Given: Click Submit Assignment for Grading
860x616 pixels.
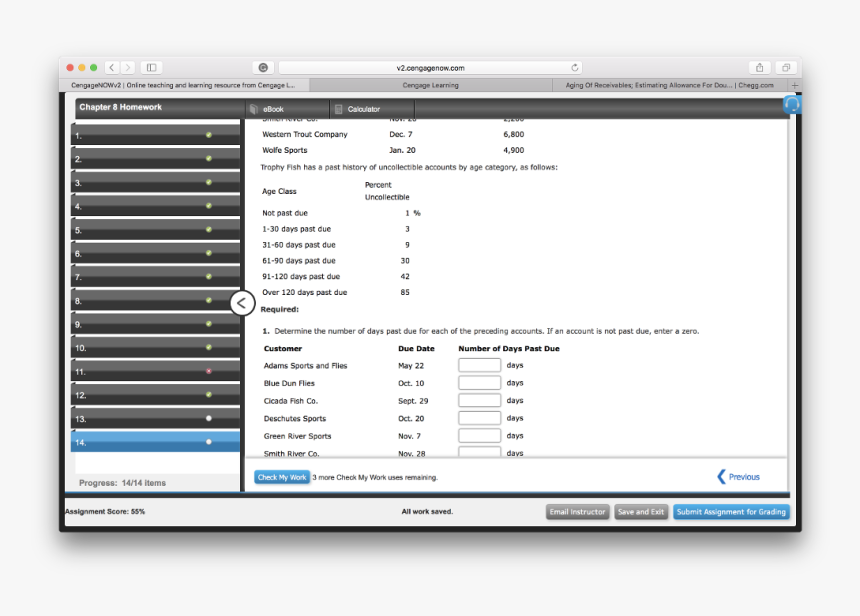Looking at the screenshot, I should [x=731, y=512].
